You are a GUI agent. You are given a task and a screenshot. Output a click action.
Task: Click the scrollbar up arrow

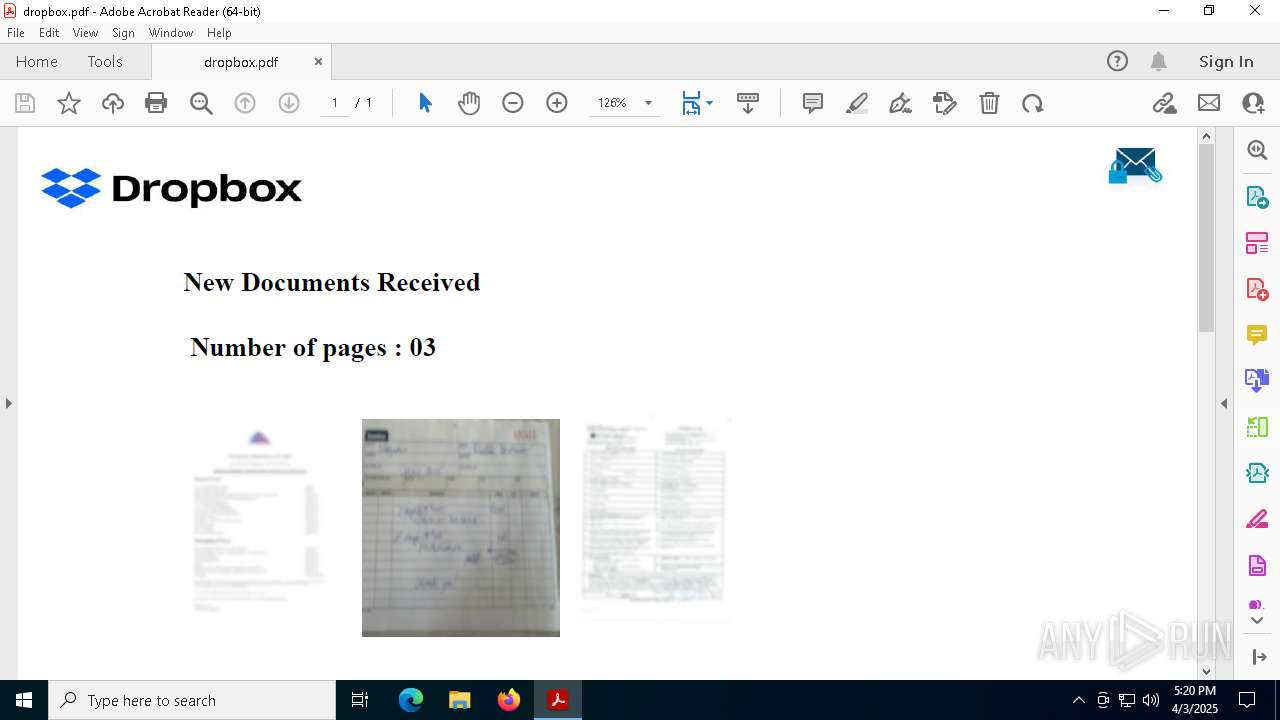[x=1206, y=136]
